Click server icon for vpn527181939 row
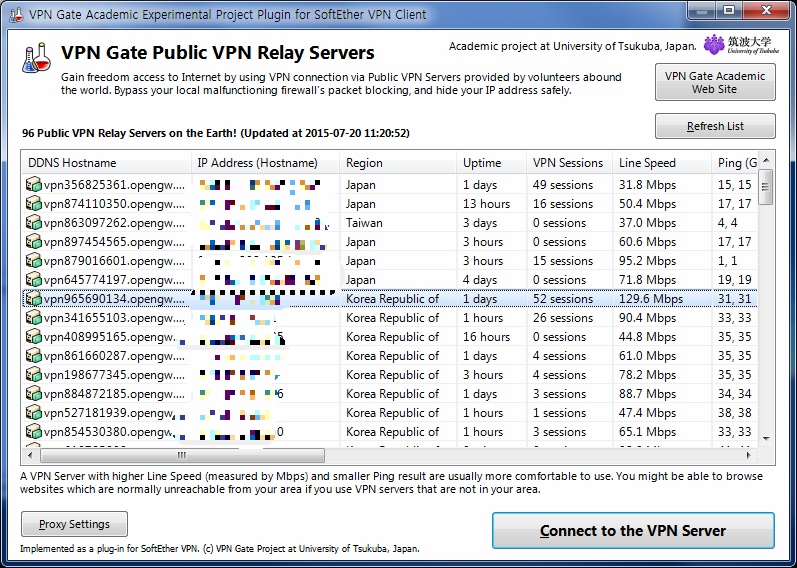This screenshot has width=797, height=568. click(x=34, y=412)
